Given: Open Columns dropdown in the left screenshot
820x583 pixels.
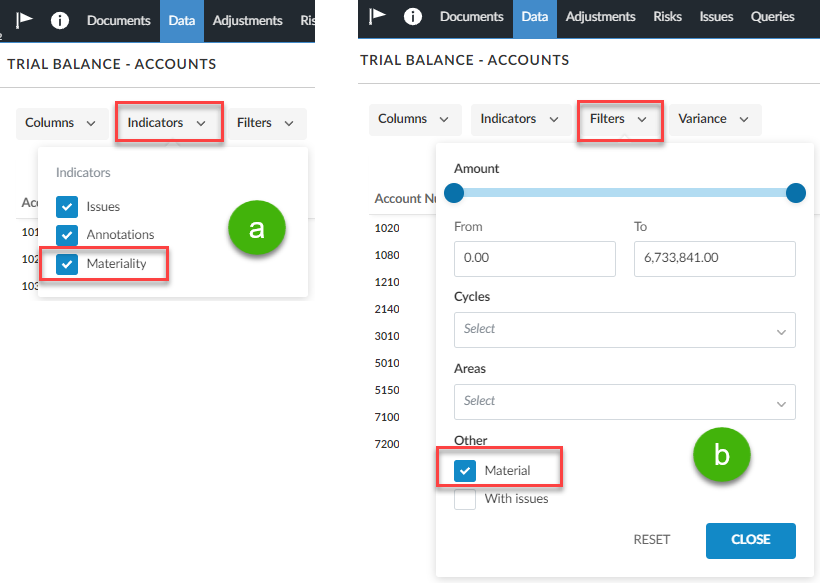Looking at the screenshot, I should tap(62, 123).
